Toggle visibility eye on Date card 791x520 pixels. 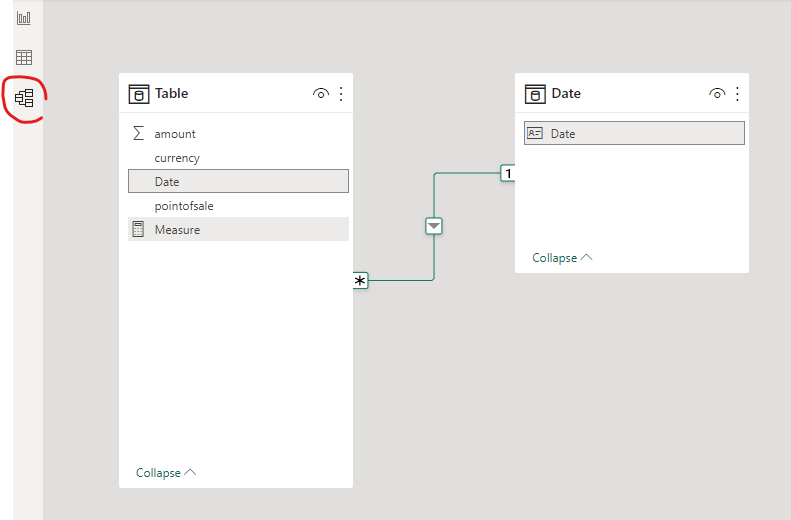pos(717,93)
